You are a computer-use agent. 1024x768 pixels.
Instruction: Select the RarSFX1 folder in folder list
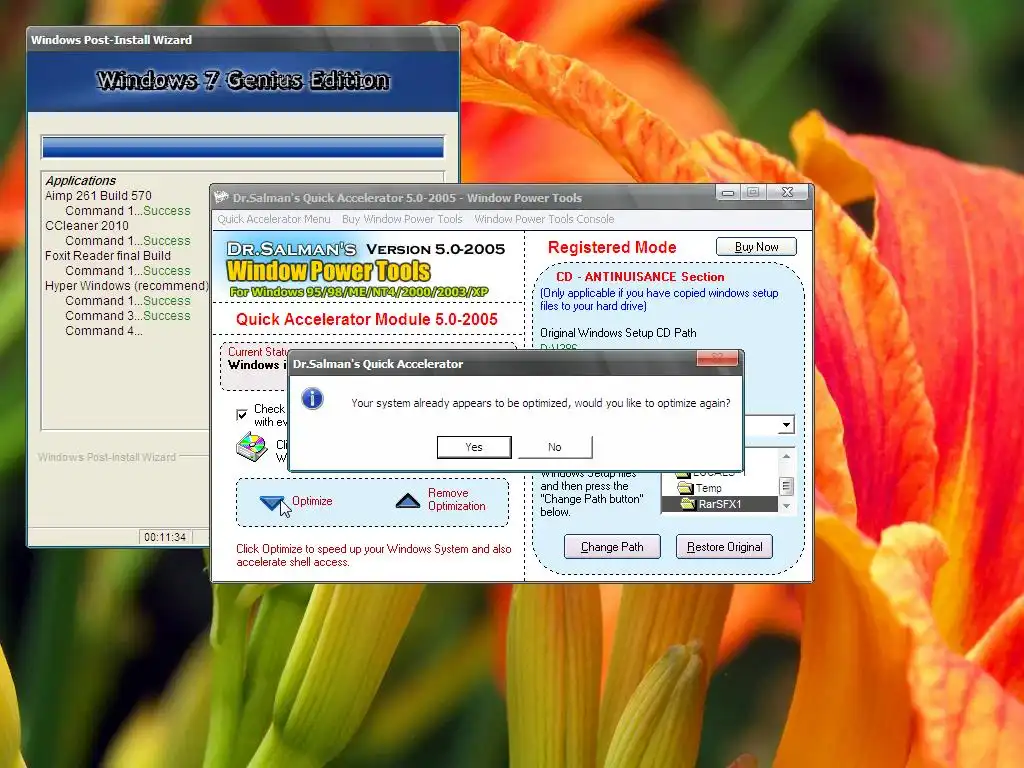click(x=720, y=504)
